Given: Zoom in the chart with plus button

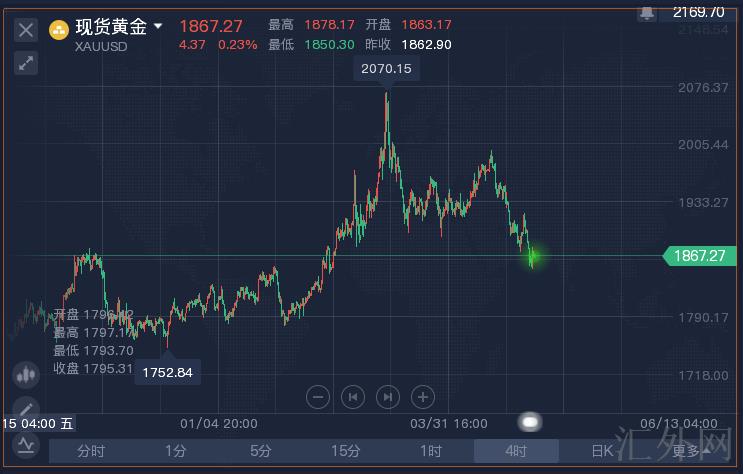Looking at the screenshot, I should 423,397.
